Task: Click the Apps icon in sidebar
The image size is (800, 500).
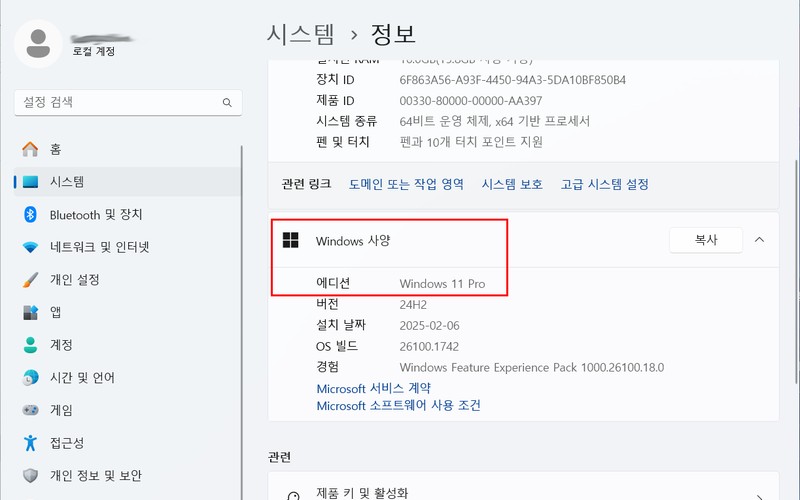Action: pos(30,312)
